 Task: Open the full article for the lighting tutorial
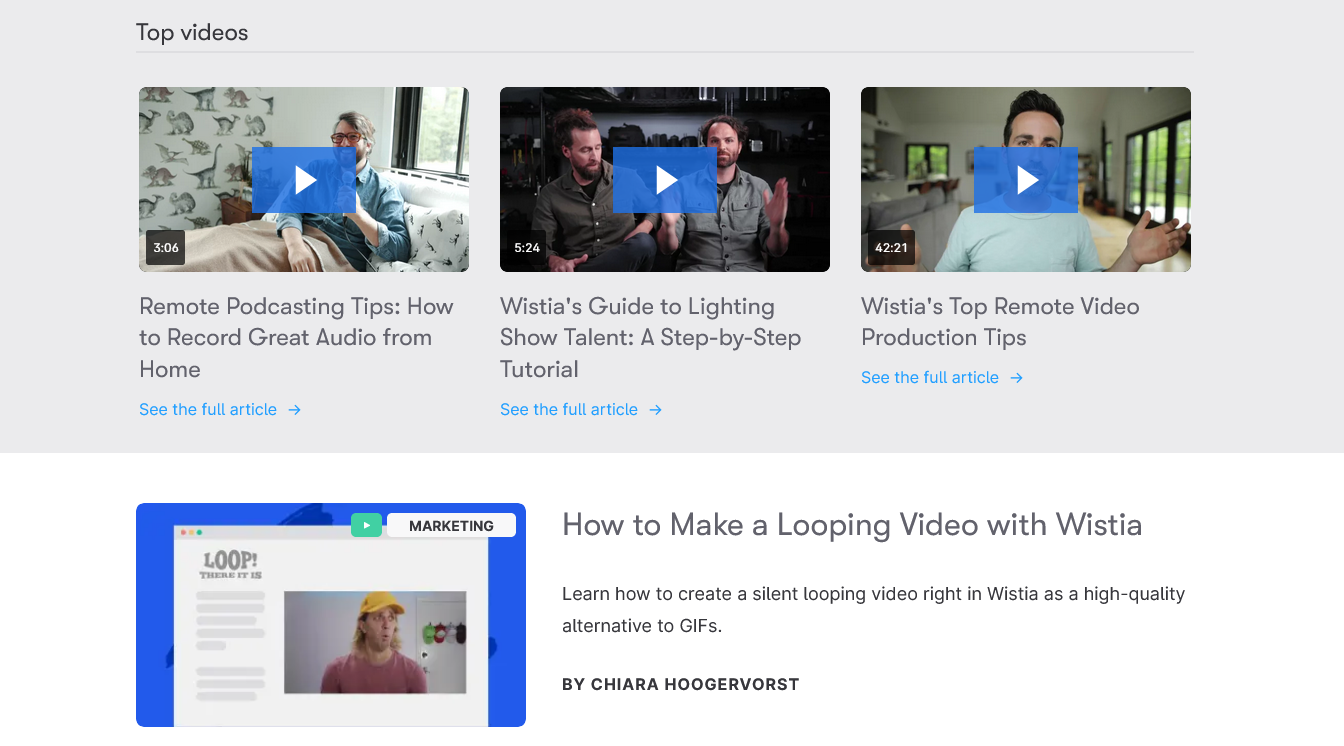coord(568,409)
